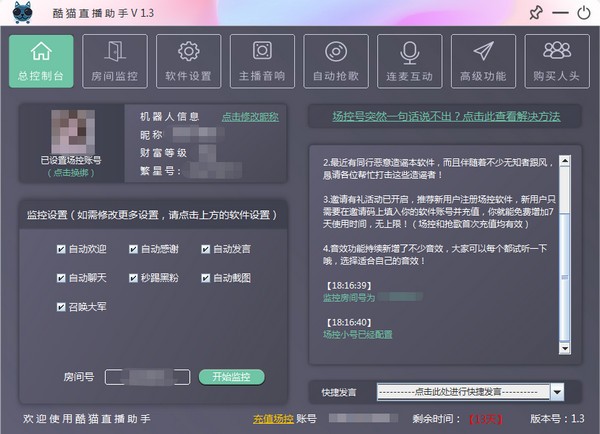Screen dimensions: 600x434
Task: Click the 机器人信息 heading
Action: 170,116
